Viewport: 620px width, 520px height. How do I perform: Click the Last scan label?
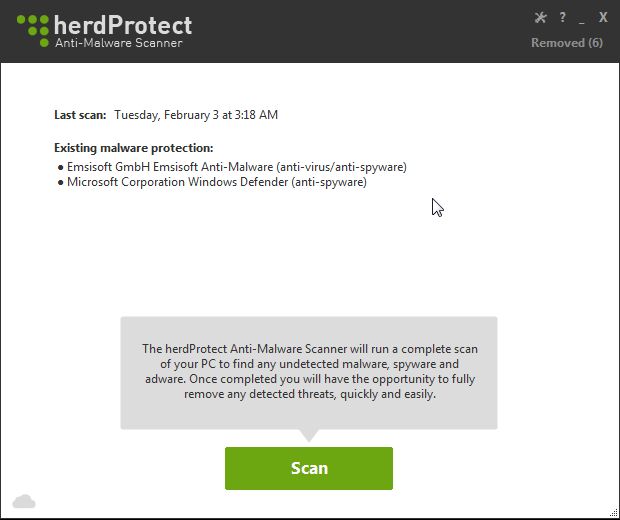click(81, 115)
